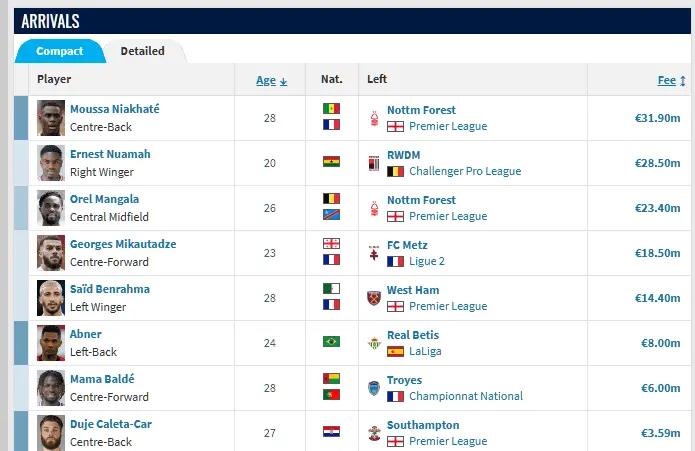
Task: Click Orel Mangala's €23.40m fee
Action: point(657,208)
